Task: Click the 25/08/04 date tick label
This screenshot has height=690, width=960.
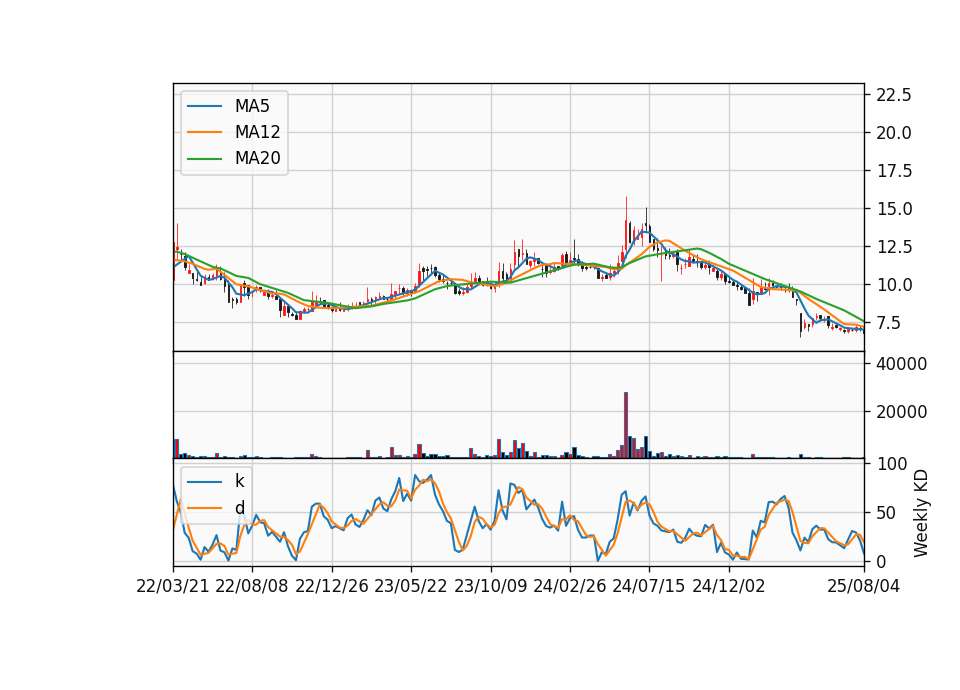Action: pyautogui.click(x=863, y=586)
